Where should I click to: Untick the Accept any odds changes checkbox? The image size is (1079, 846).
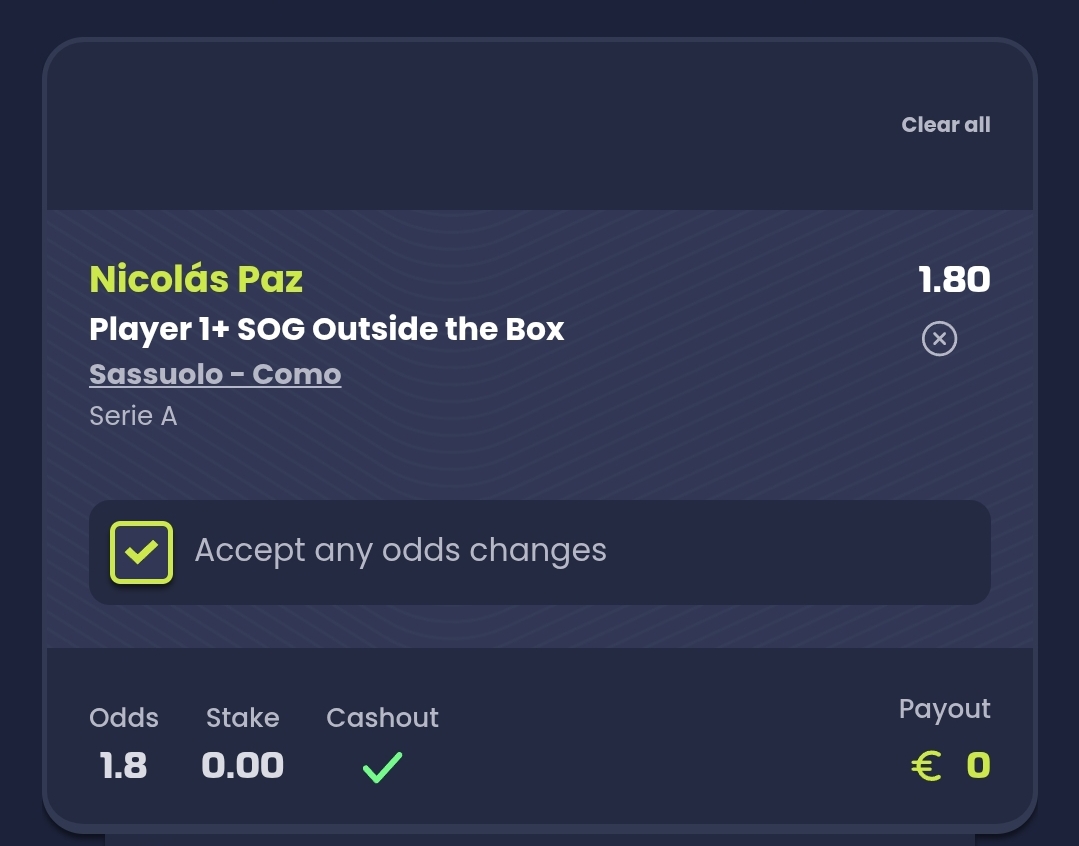(141, 552)
